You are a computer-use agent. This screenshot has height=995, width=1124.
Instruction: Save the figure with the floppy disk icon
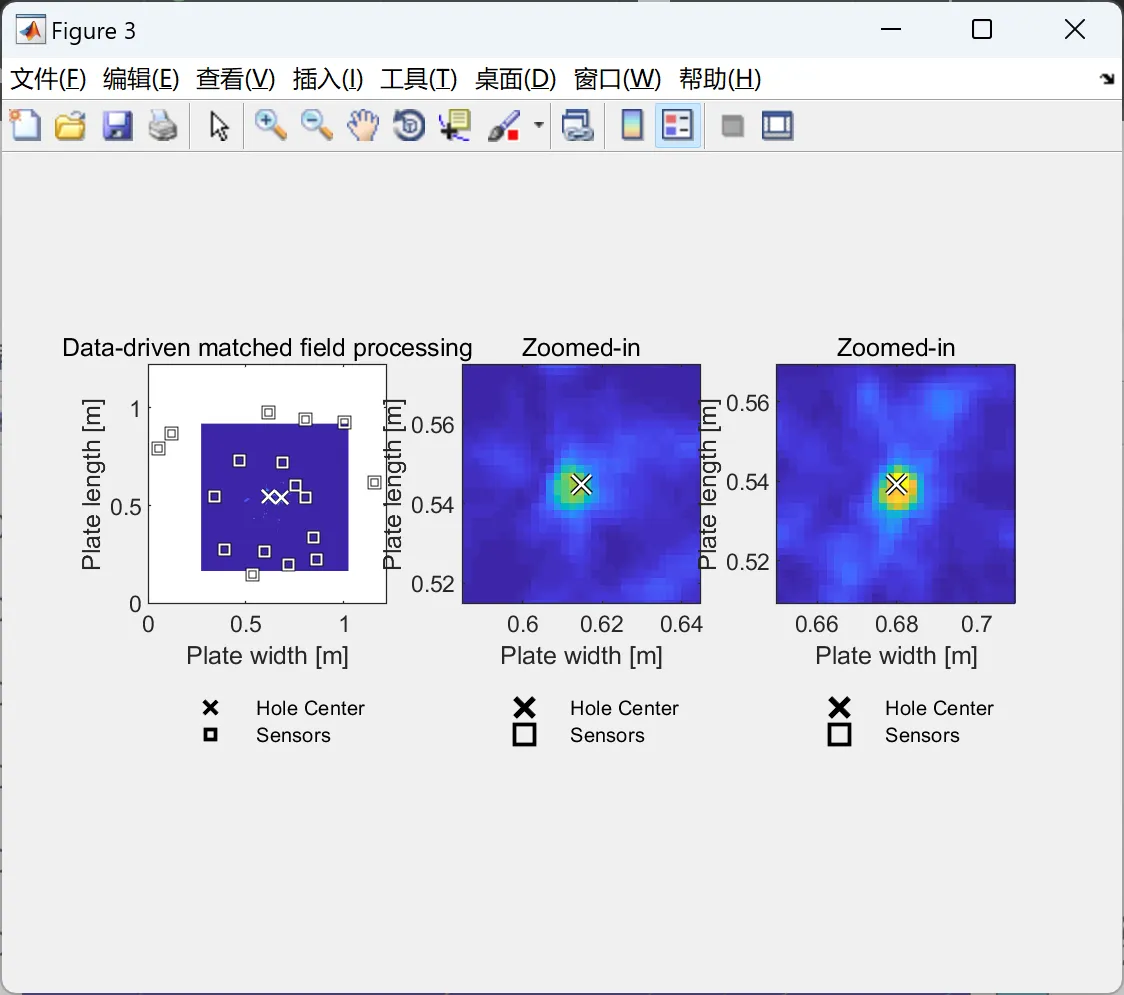[x=117, y=126]
